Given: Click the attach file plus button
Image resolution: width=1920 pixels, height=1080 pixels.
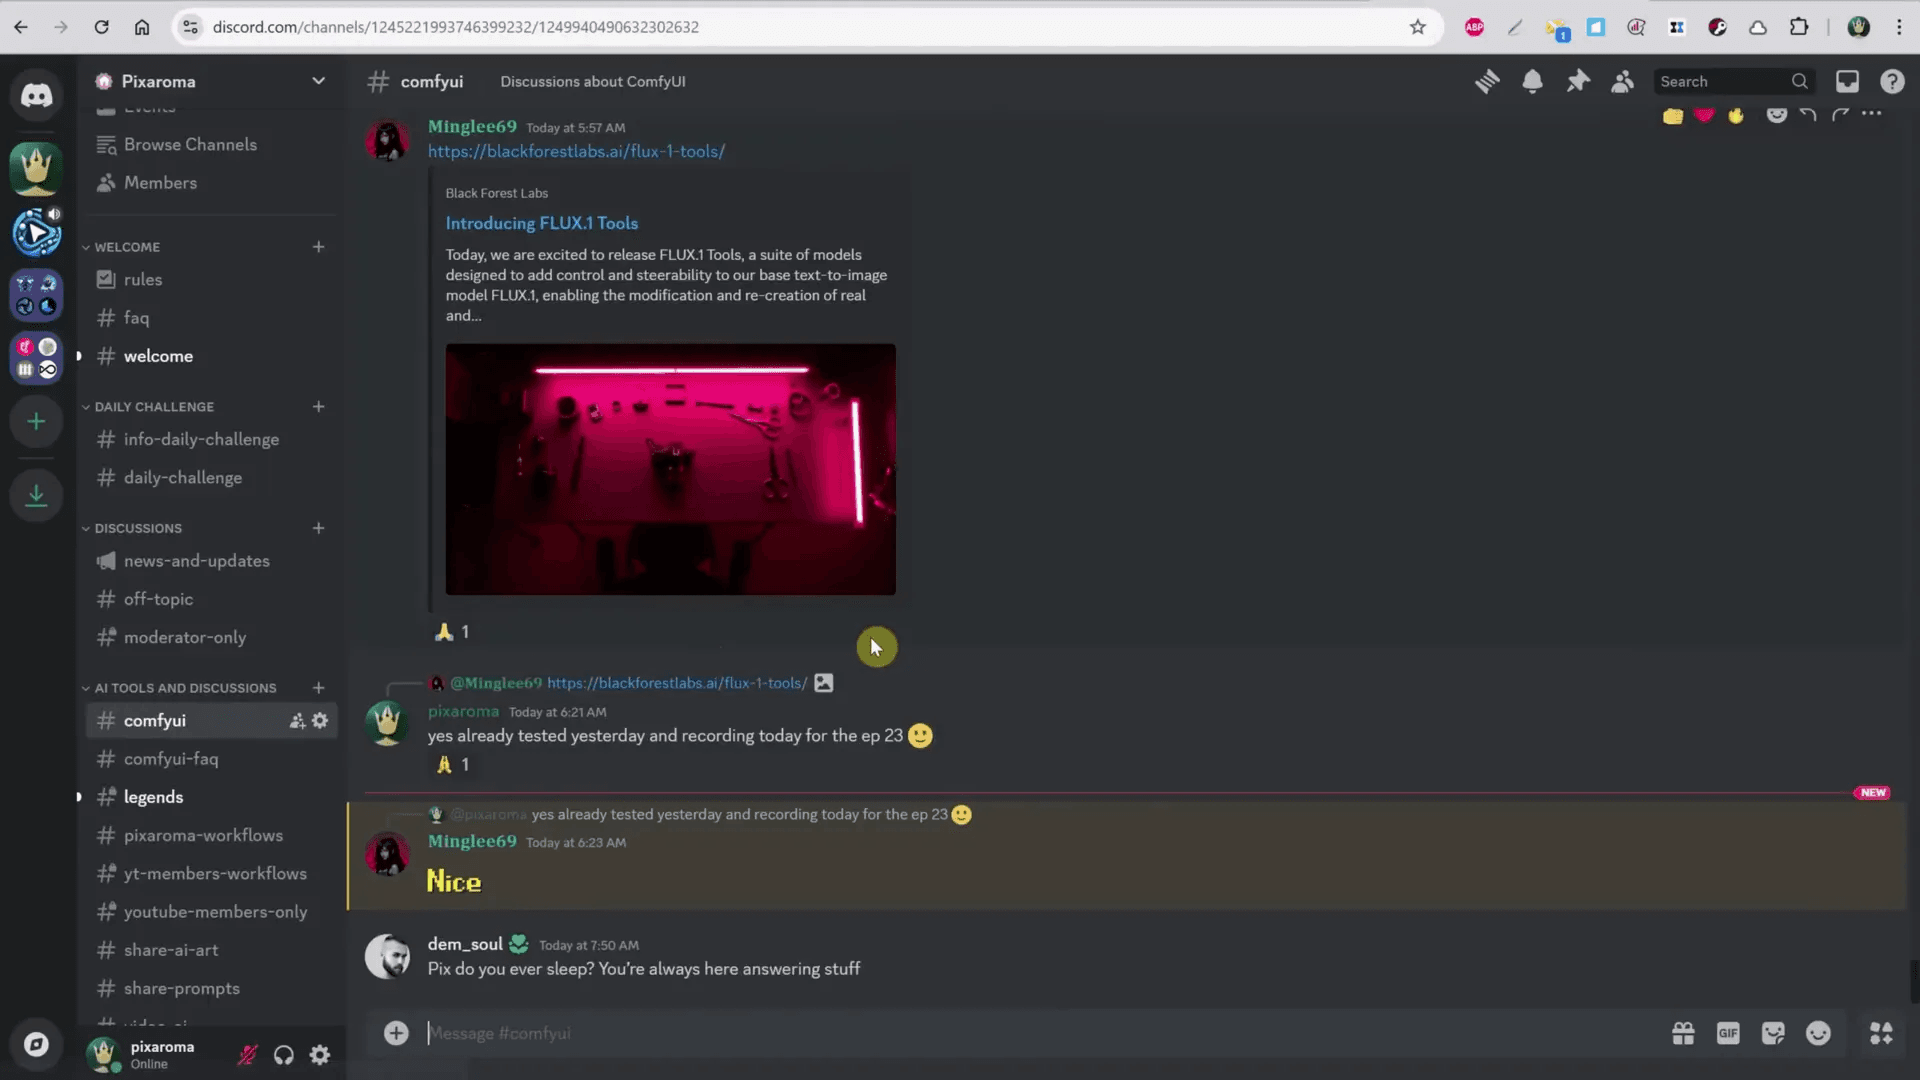Looking at the screenshot, I should click(x=396, y=1033).
